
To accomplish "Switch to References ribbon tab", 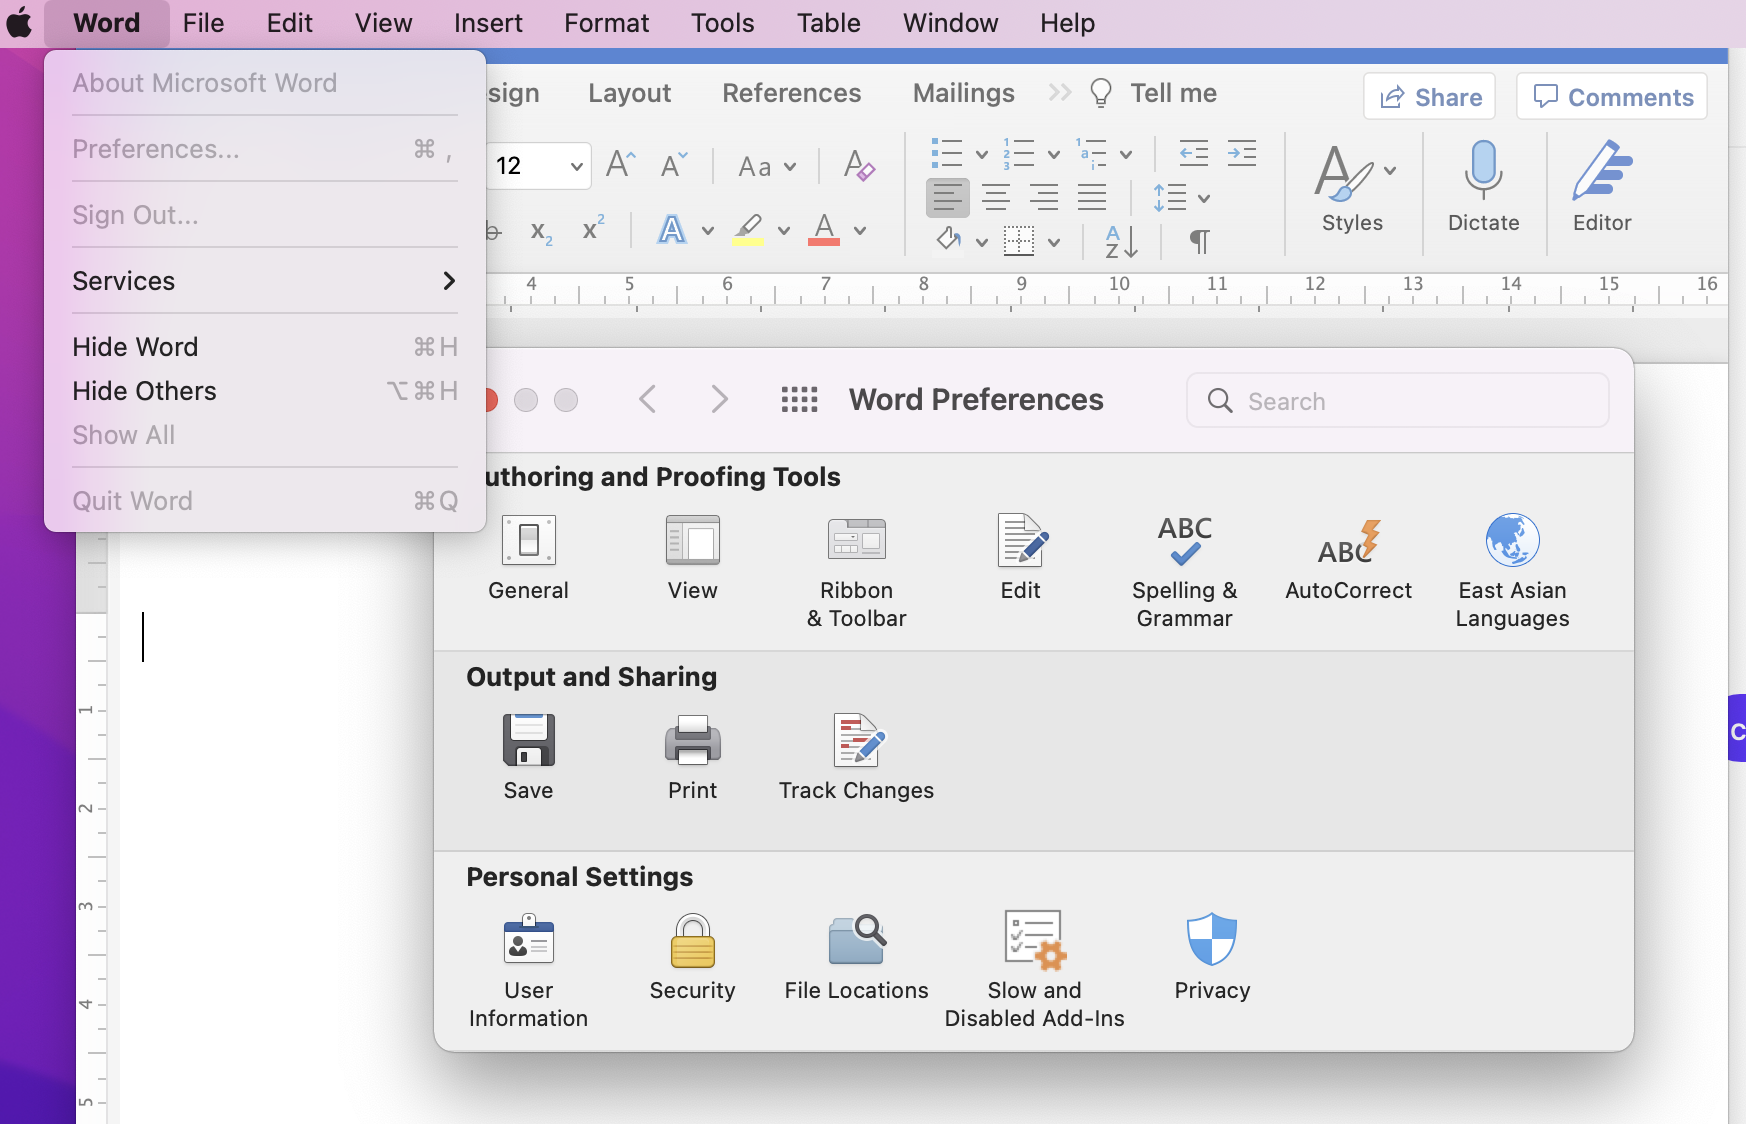I will [792, 93].
